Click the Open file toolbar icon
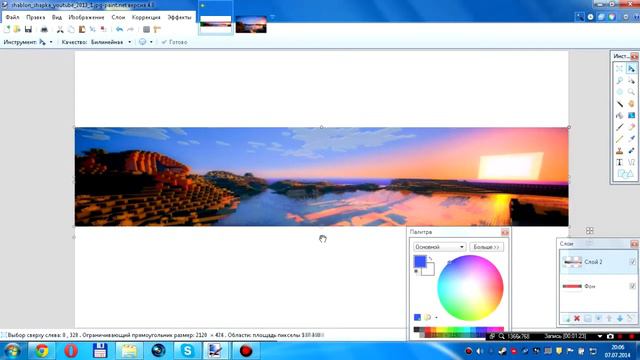Image resolution: width=640 pixels, height=360 pixels. [x=17, y=29]
